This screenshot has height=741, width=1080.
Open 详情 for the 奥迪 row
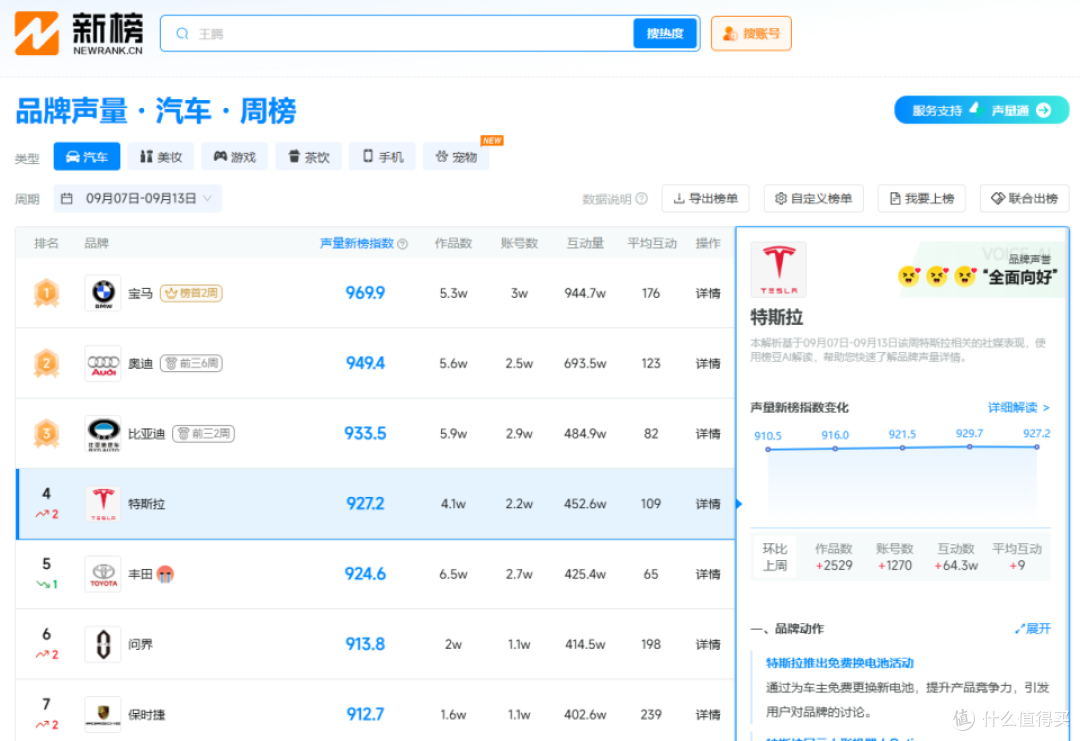(x=707, y=364)
